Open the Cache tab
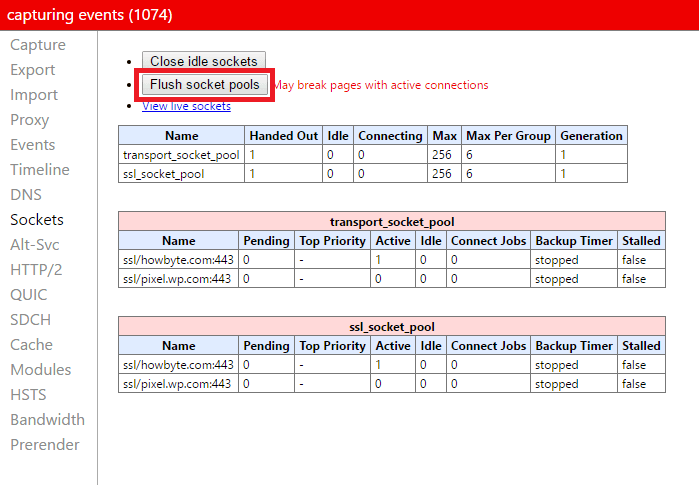The height and width of the screenshot is (485, 699). pyautogui.click(x=32, y=345)
